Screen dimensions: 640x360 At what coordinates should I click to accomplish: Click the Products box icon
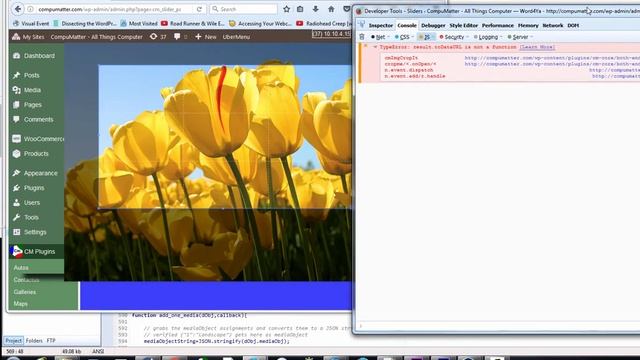(16, 153)
